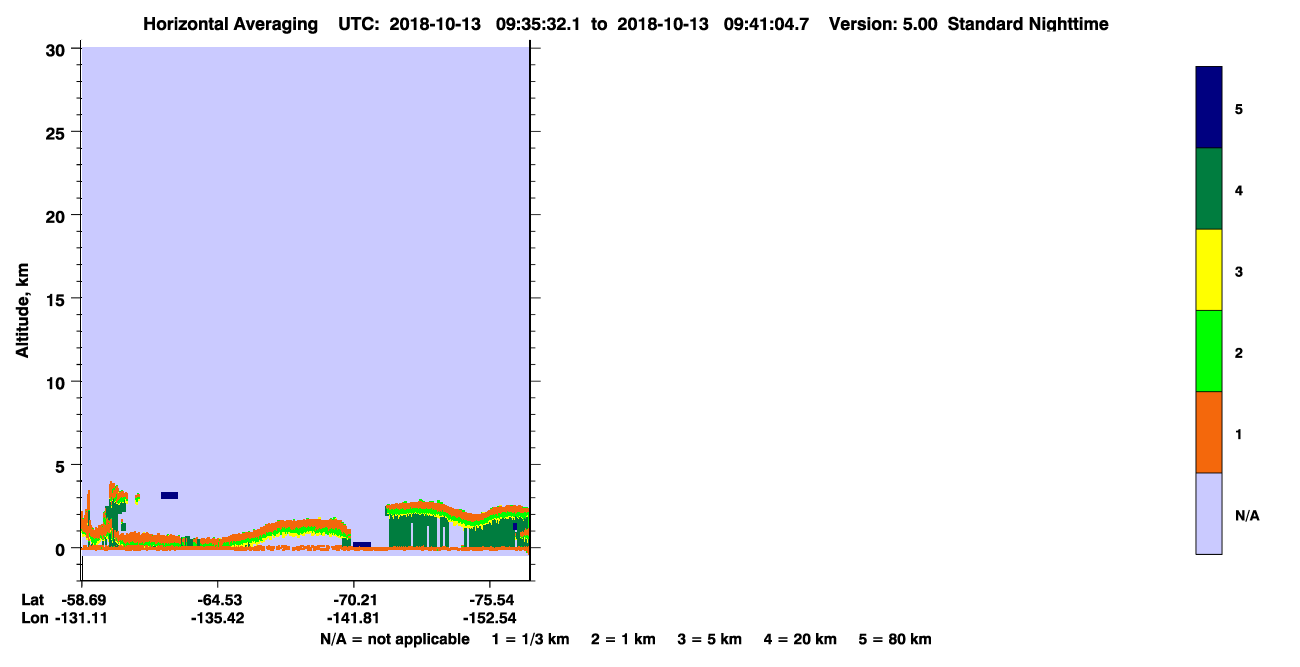The image size is (1300, 667).
Task: Click the start time '09:35:32.1' in title
Action: pos(540,24)
